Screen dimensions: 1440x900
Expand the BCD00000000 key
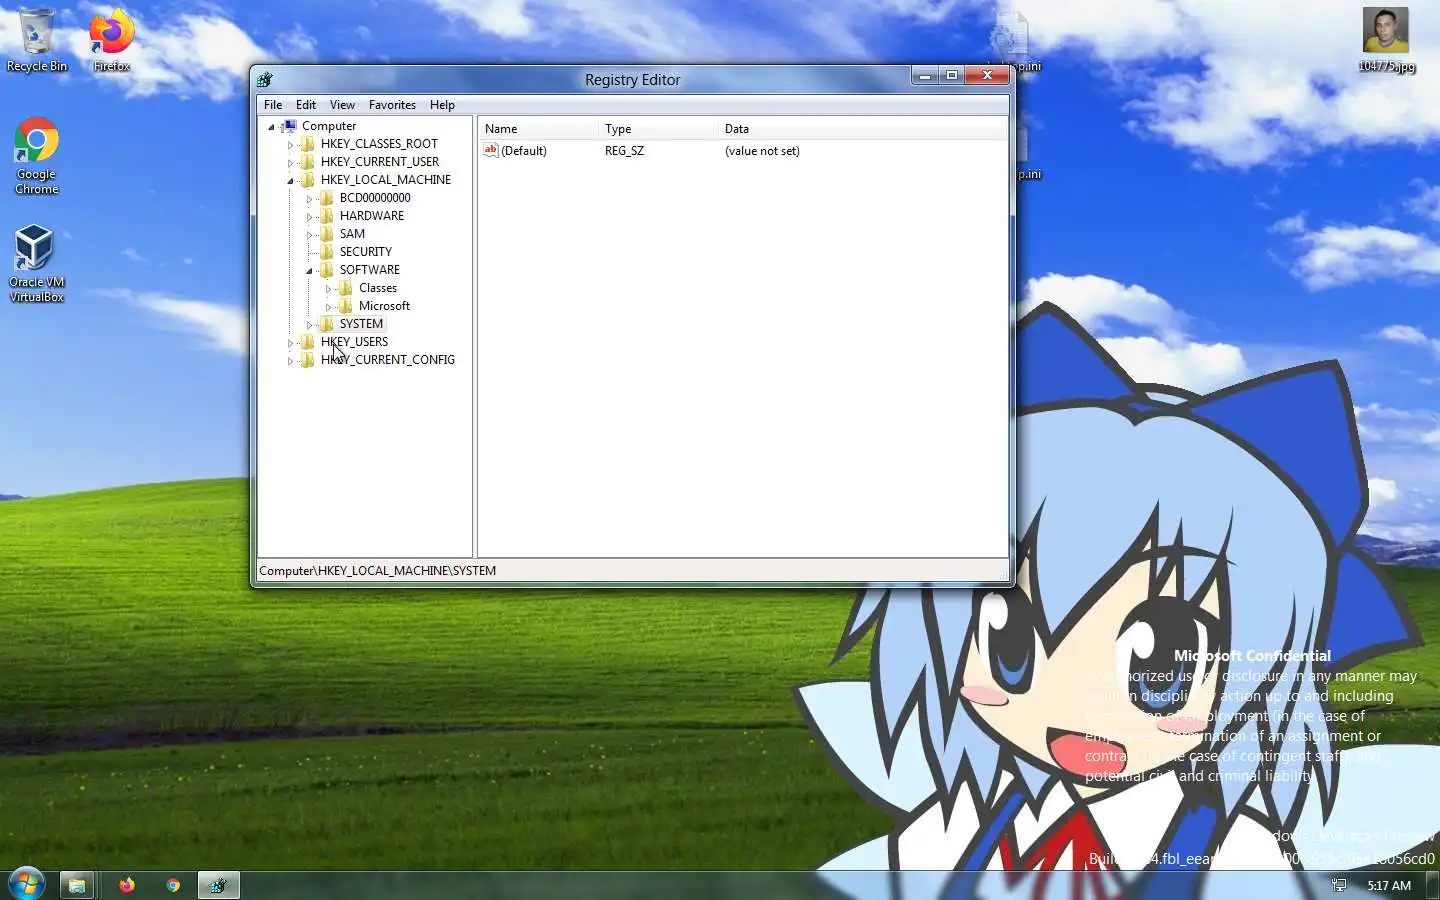pos(309,199)
